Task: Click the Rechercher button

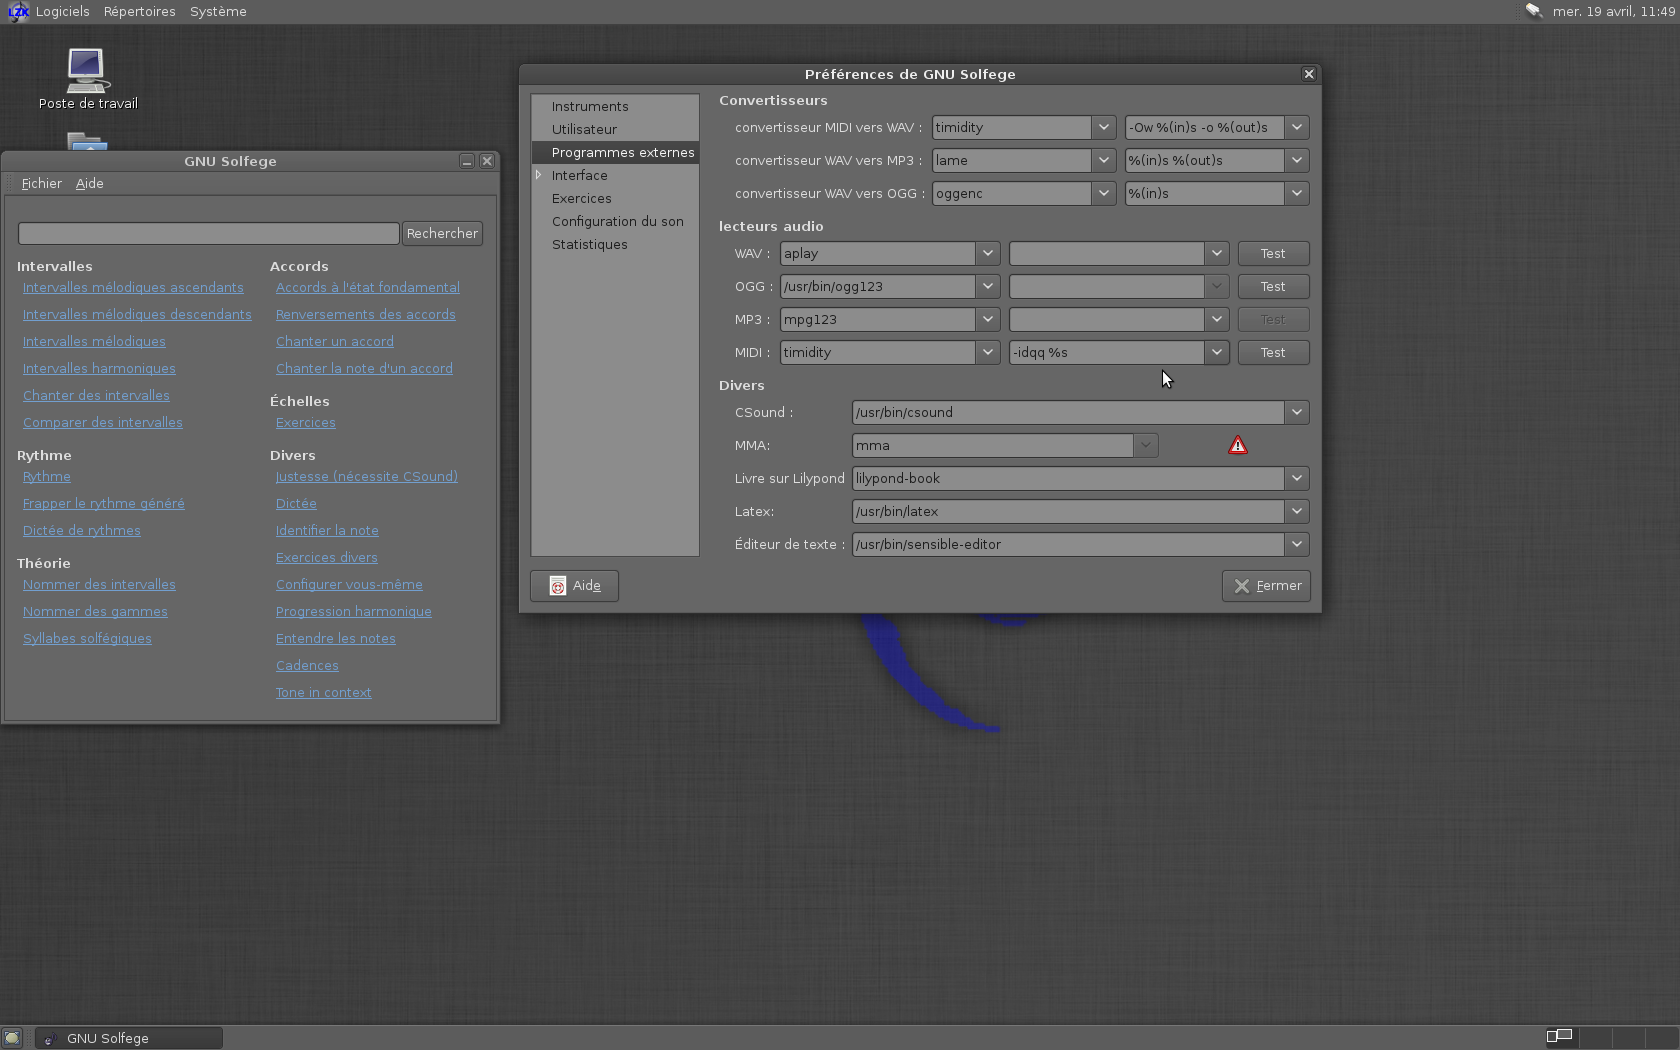Action: click(442, 233)
